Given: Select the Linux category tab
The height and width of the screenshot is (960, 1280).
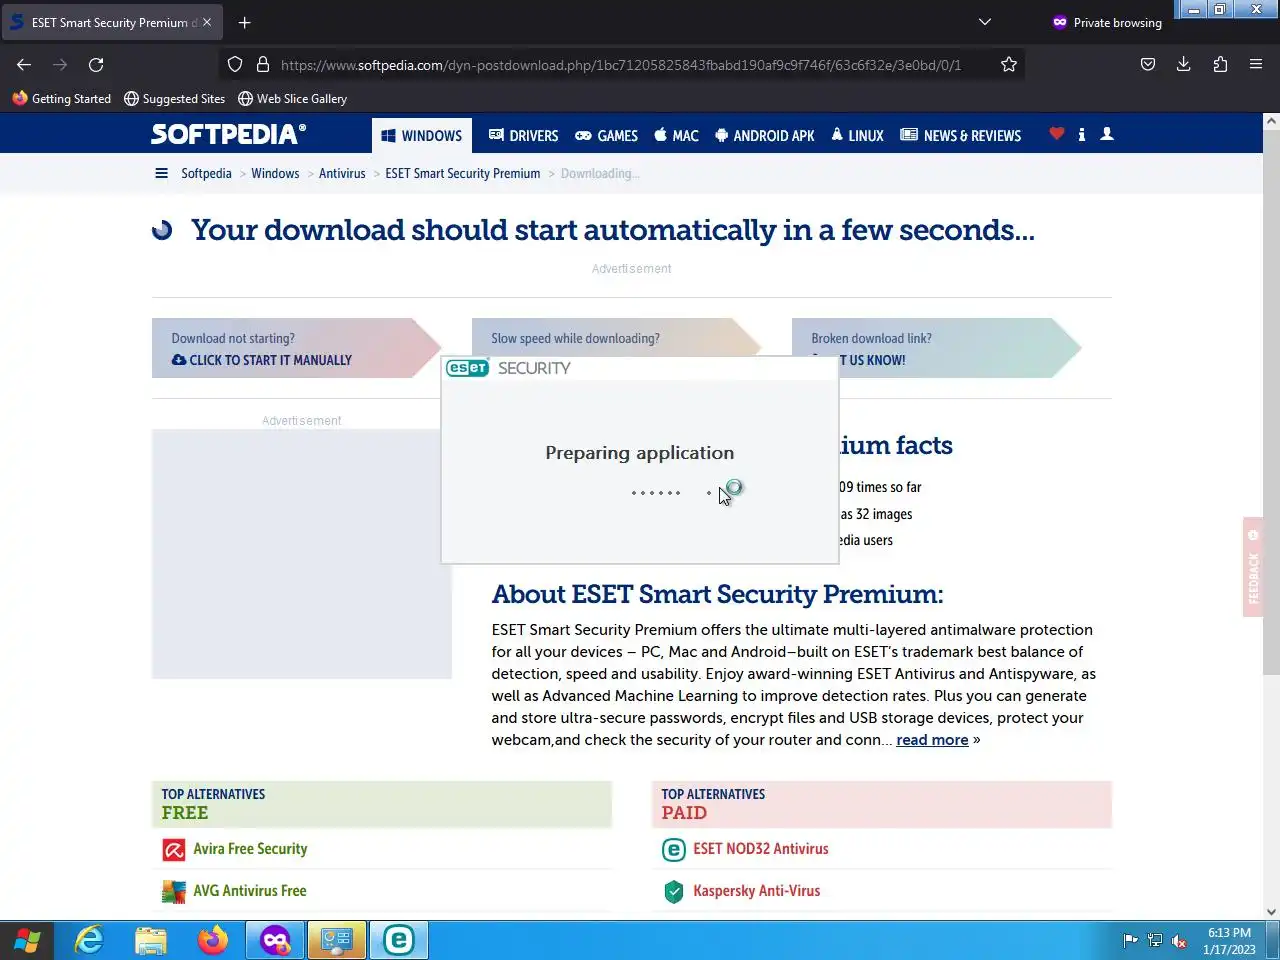Looking at the screenshot, I should coord(857,135).
